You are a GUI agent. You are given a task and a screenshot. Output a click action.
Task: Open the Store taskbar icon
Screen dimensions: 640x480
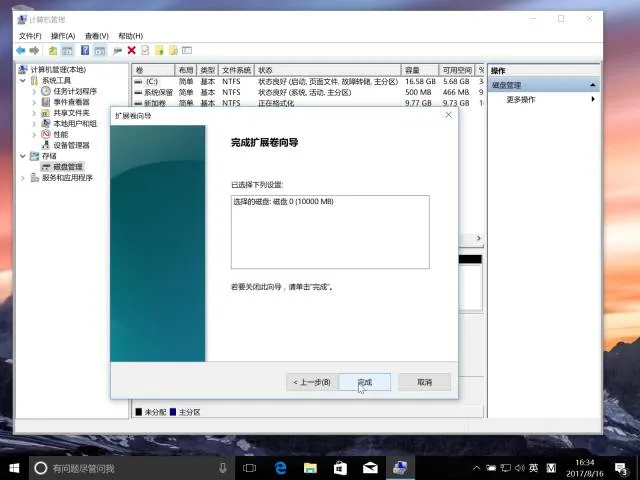tap(340, 468)
